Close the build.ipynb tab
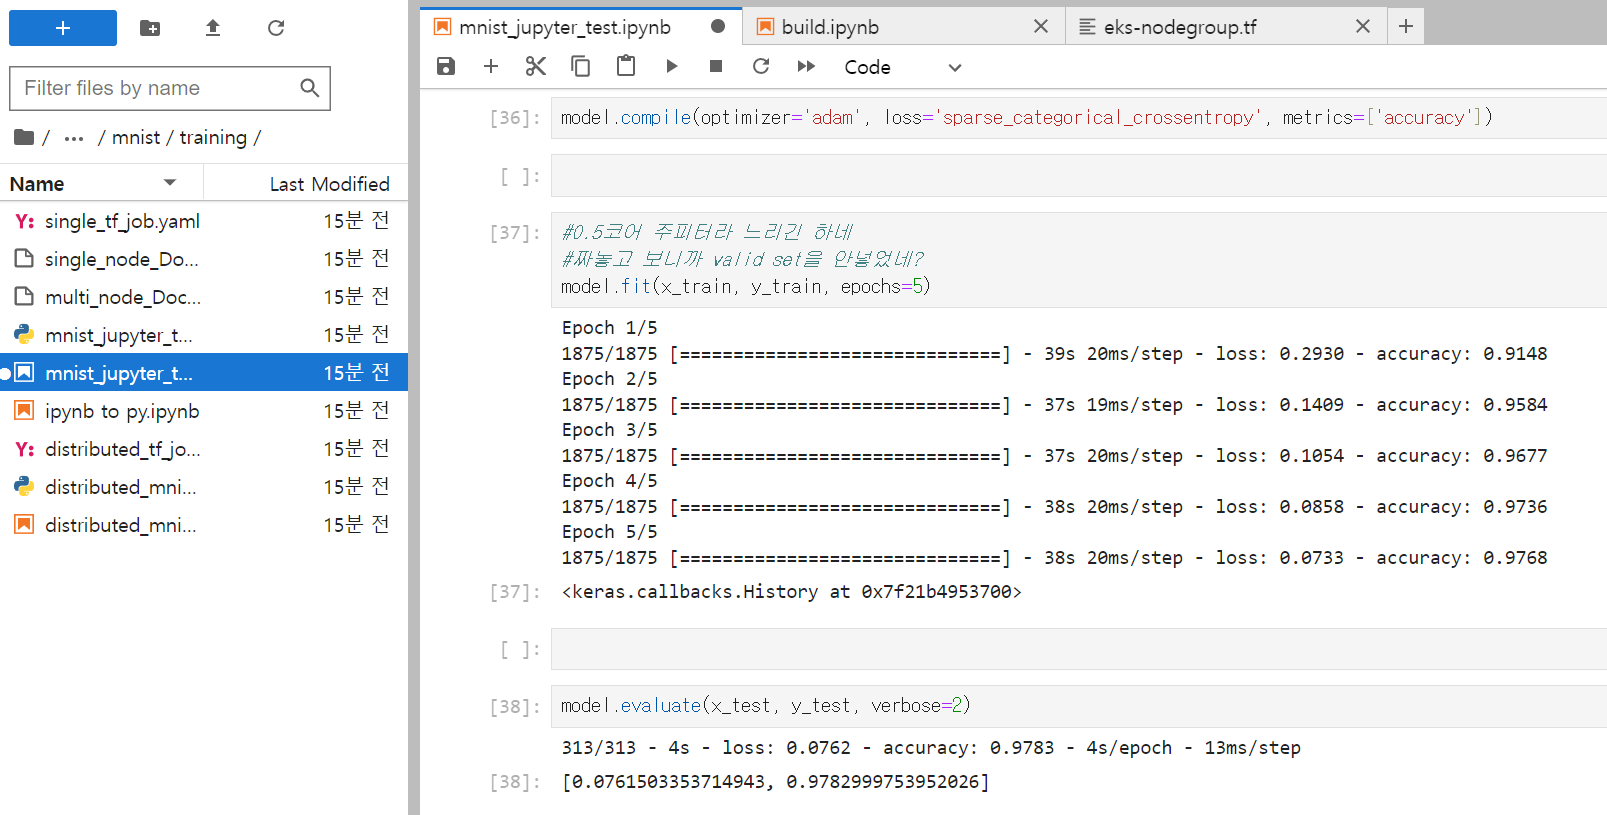This screenshot has height=815, width=1607. 1041,27
